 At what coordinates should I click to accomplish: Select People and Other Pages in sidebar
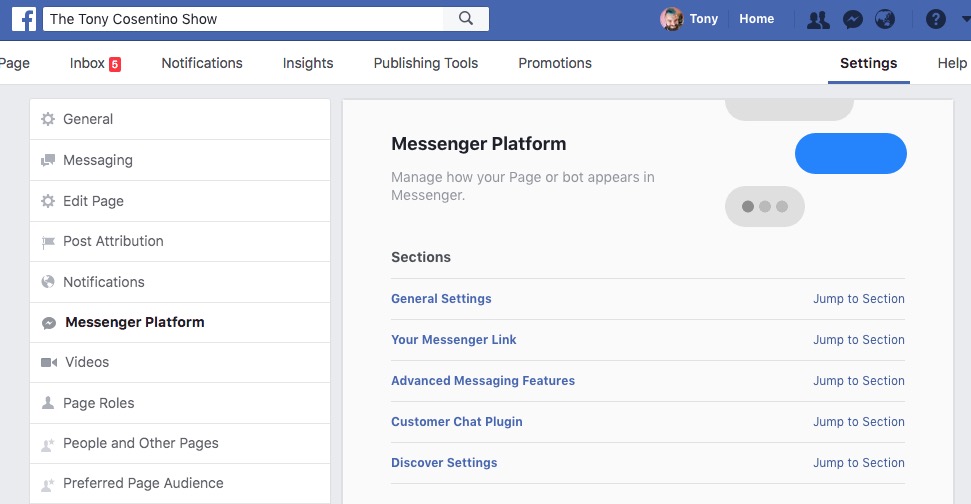pyautogui.click(x=180, y=443)
